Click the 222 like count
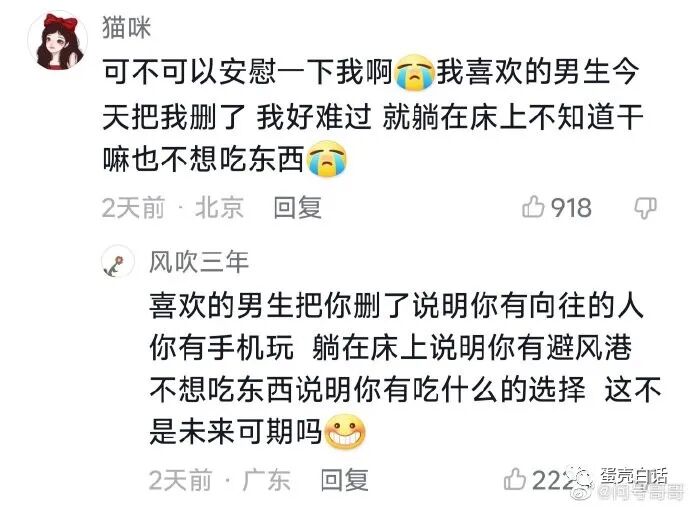The height and width of the screenshot is (507, 690). (553, 480)
